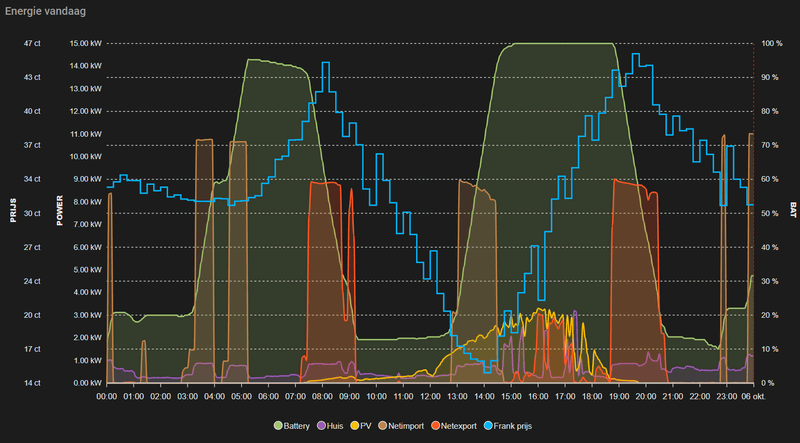800x443 pixels.
Task: Click the 00:00 time axis label
Action: [107, 397]
